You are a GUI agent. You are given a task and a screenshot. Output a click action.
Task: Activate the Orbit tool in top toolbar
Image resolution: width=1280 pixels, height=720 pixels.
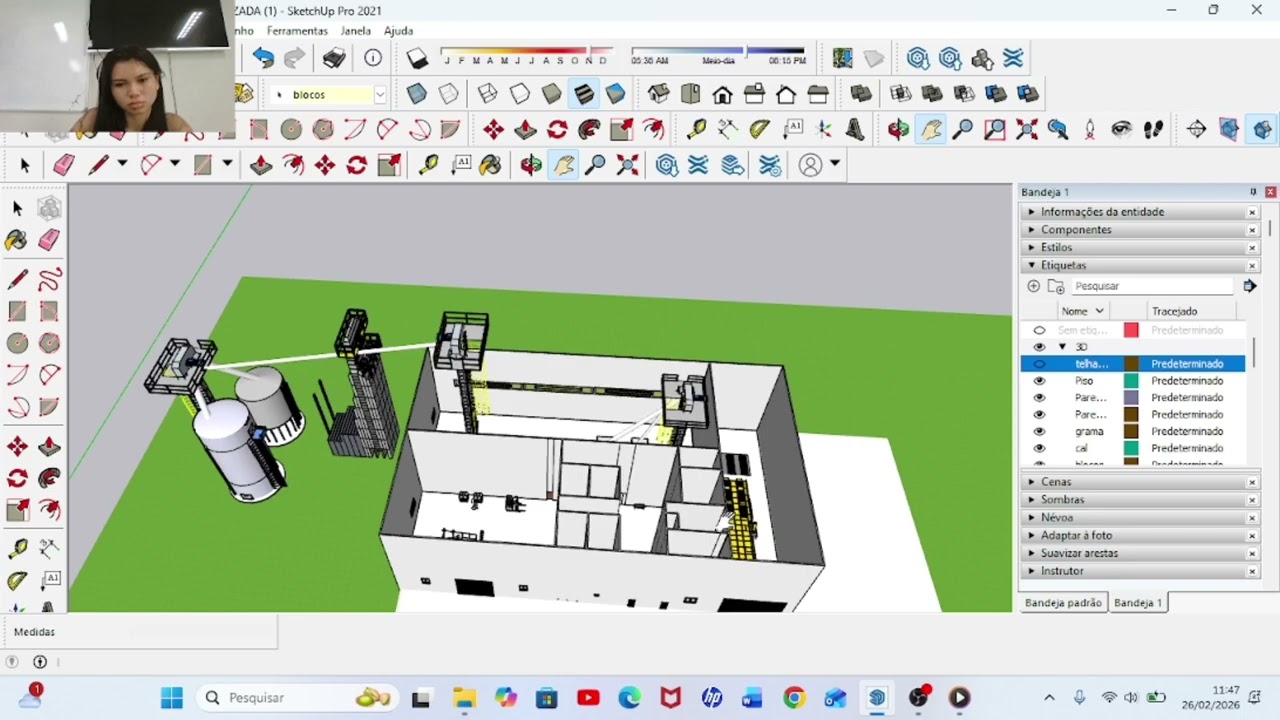[898, 129]
